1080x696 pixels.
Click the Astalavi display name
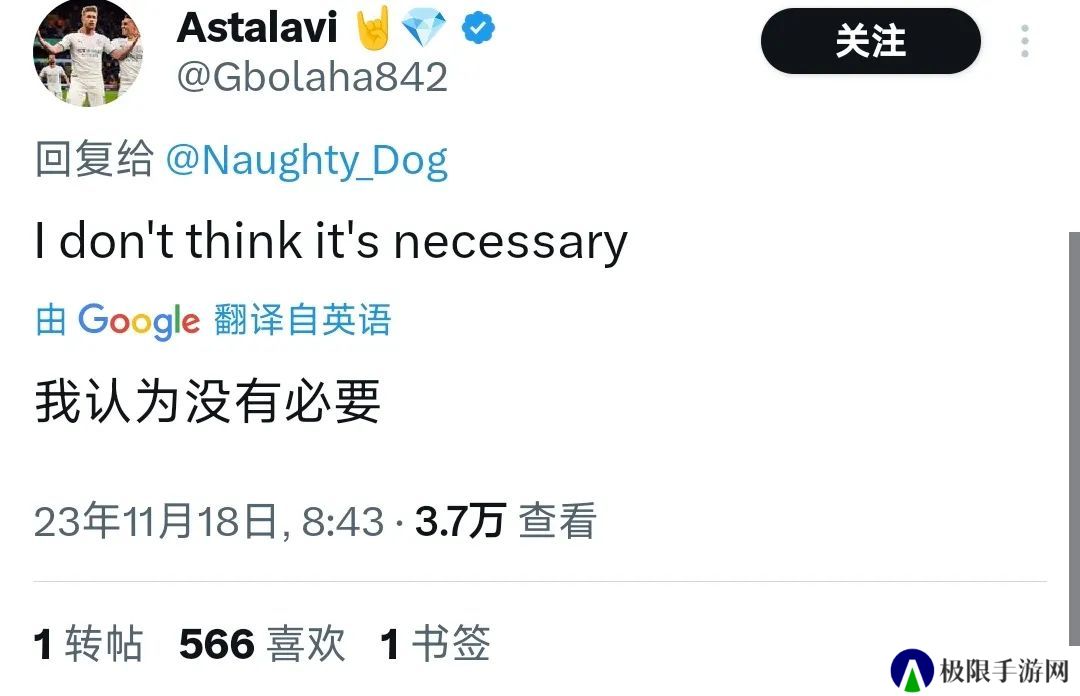coord(257,28)
